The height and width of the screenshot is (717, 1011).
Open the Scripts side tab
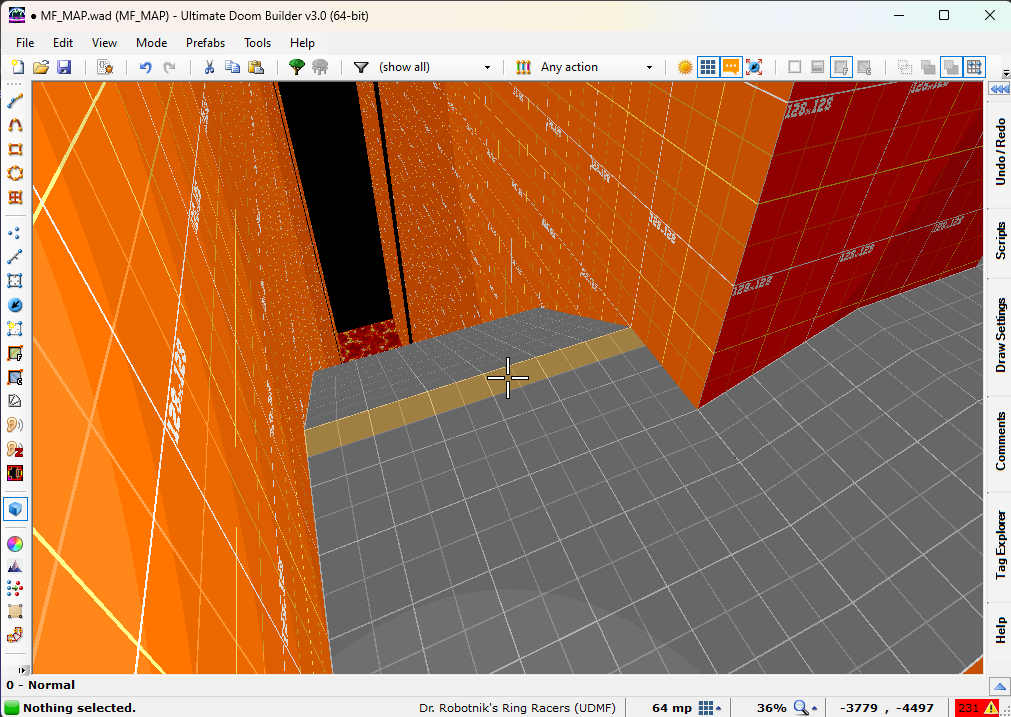1000,241
